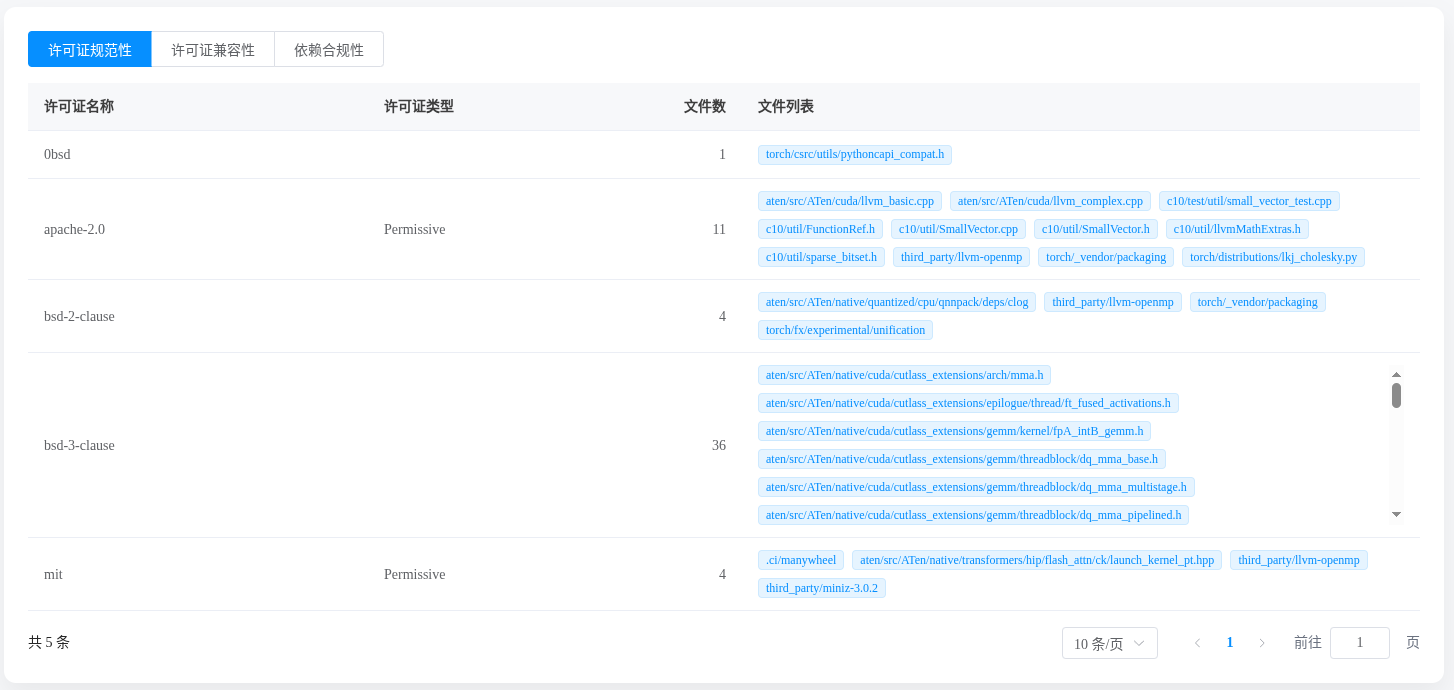
Task: Open the 依赖合规性 tab
Action: click(x=329, y=49)
